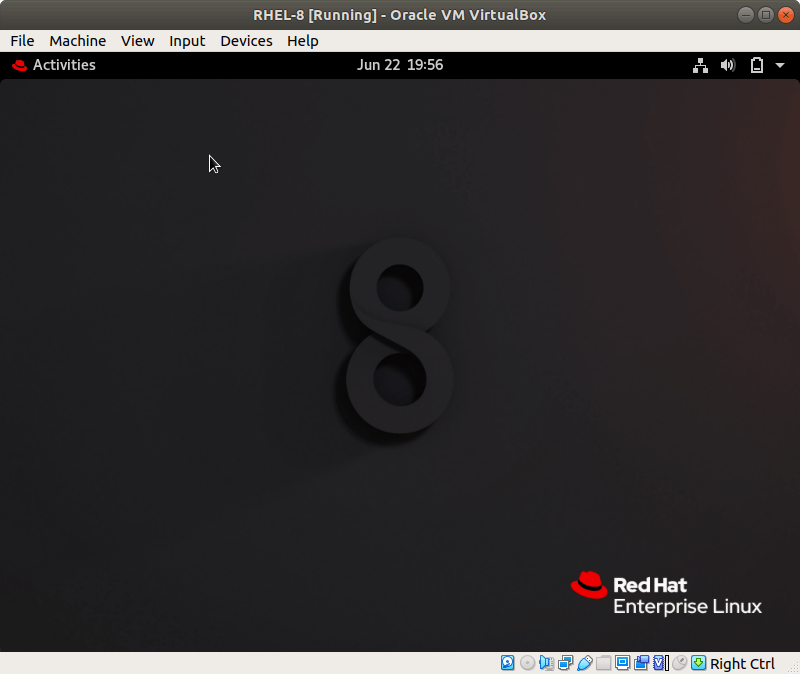This screenshot has height=674, width=800.
Task: Minimize the VirtualBox window
Action: coord(746,15)
